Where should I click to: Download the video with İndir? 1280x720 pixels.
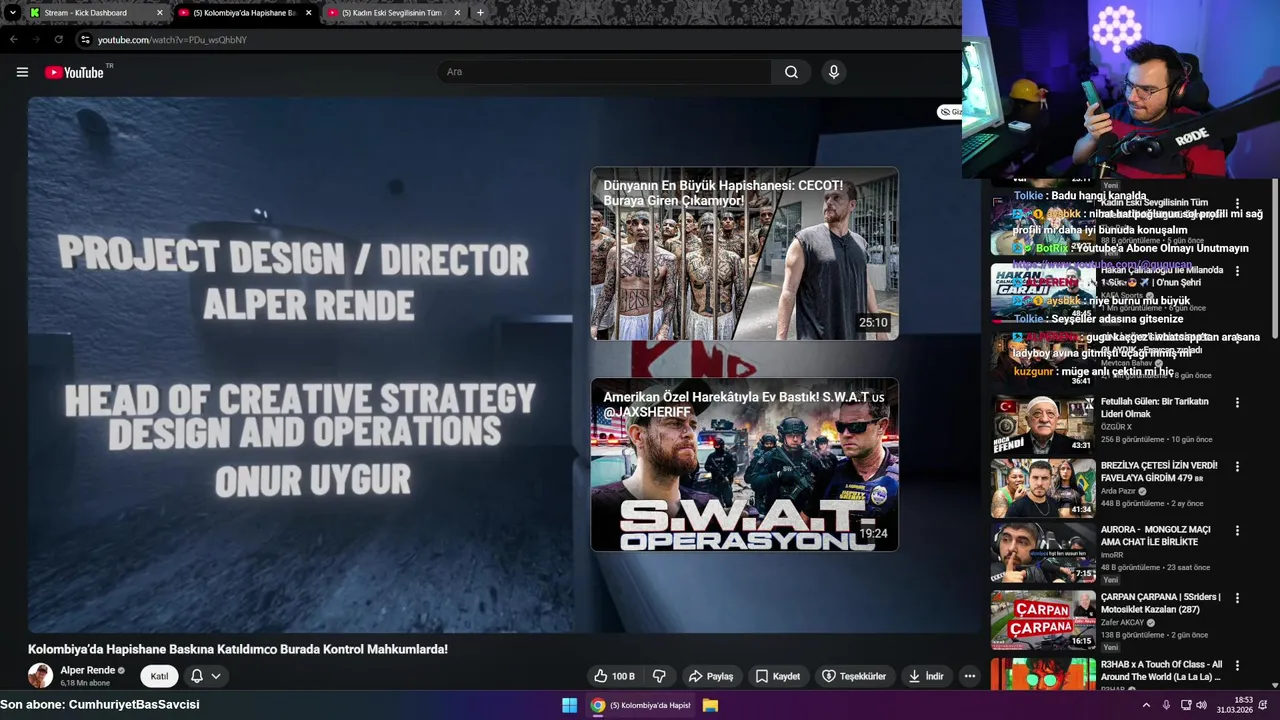pos(926,676)
